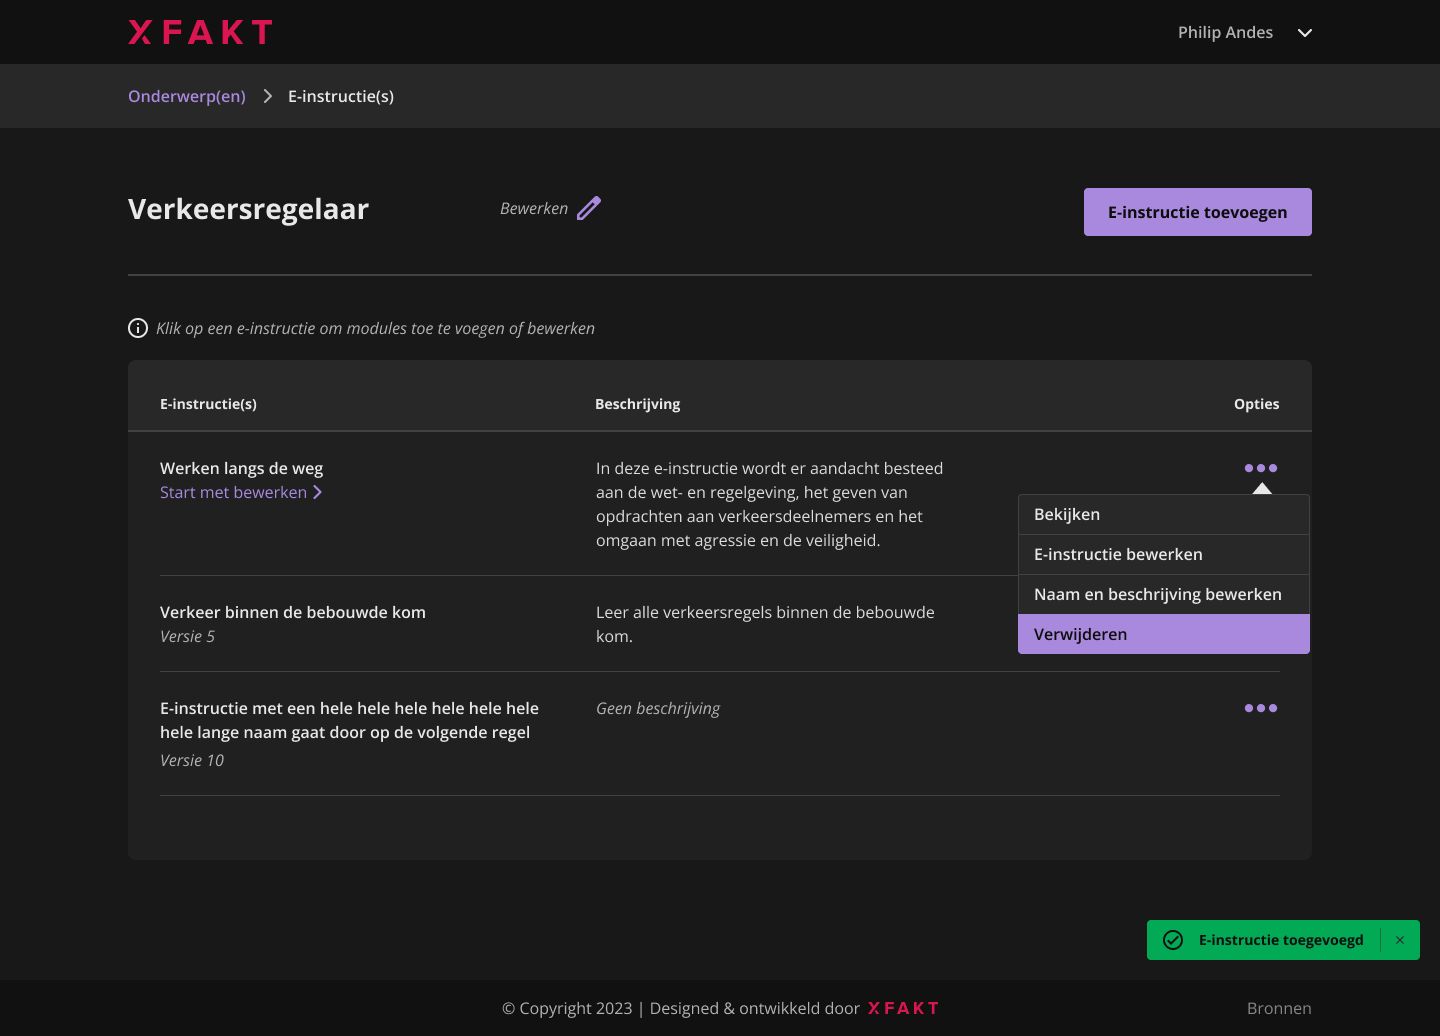Open options dots for the long-named E-instructie
1440x1036 pixels.
[1261, 708]
